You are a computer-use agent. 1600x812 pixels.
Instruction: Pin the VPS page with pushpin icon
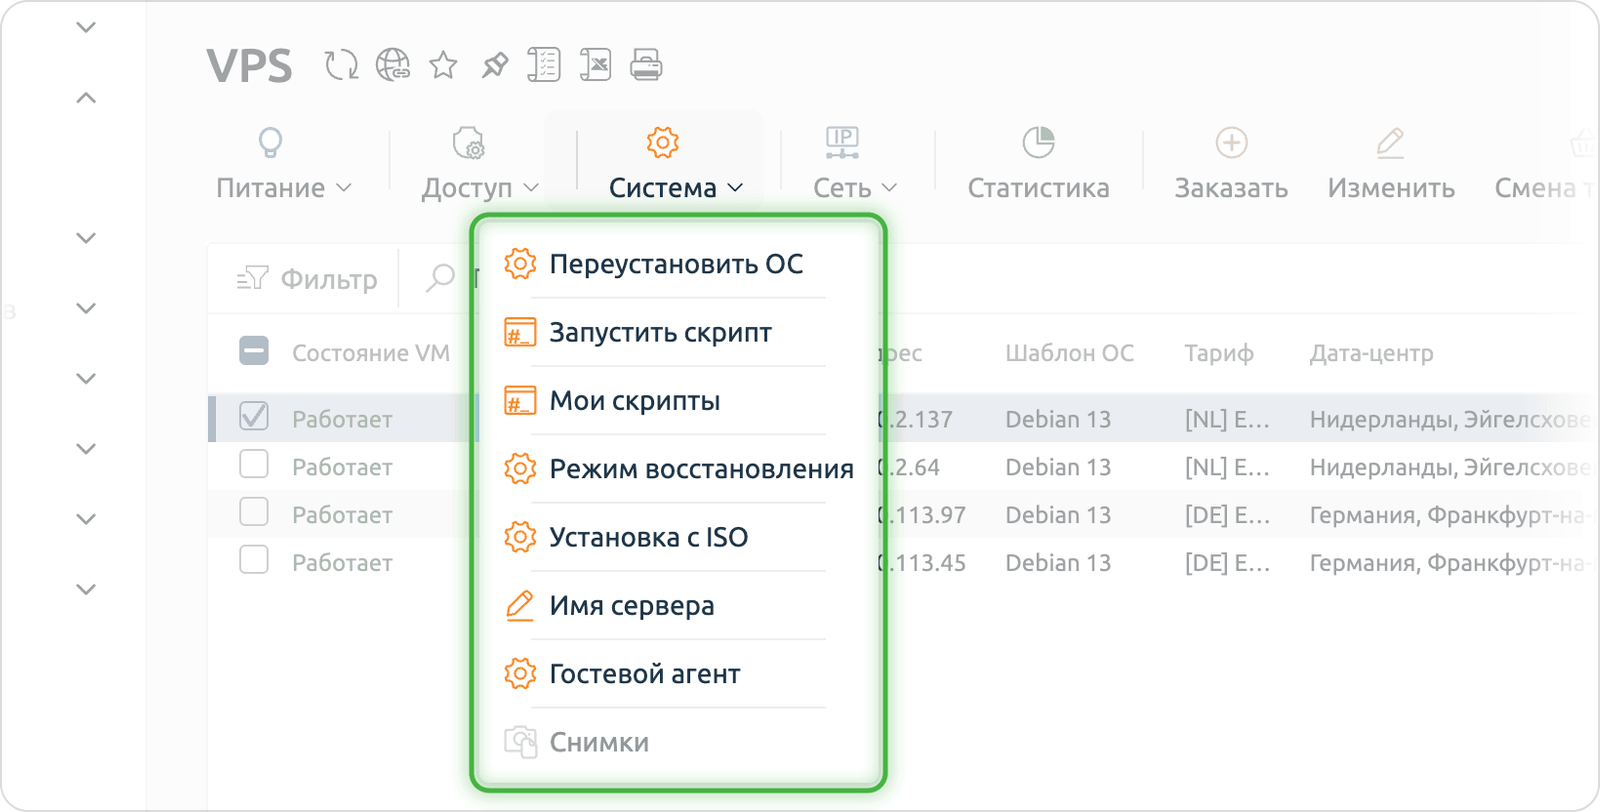pyautogui.click(x=494, y=65)
